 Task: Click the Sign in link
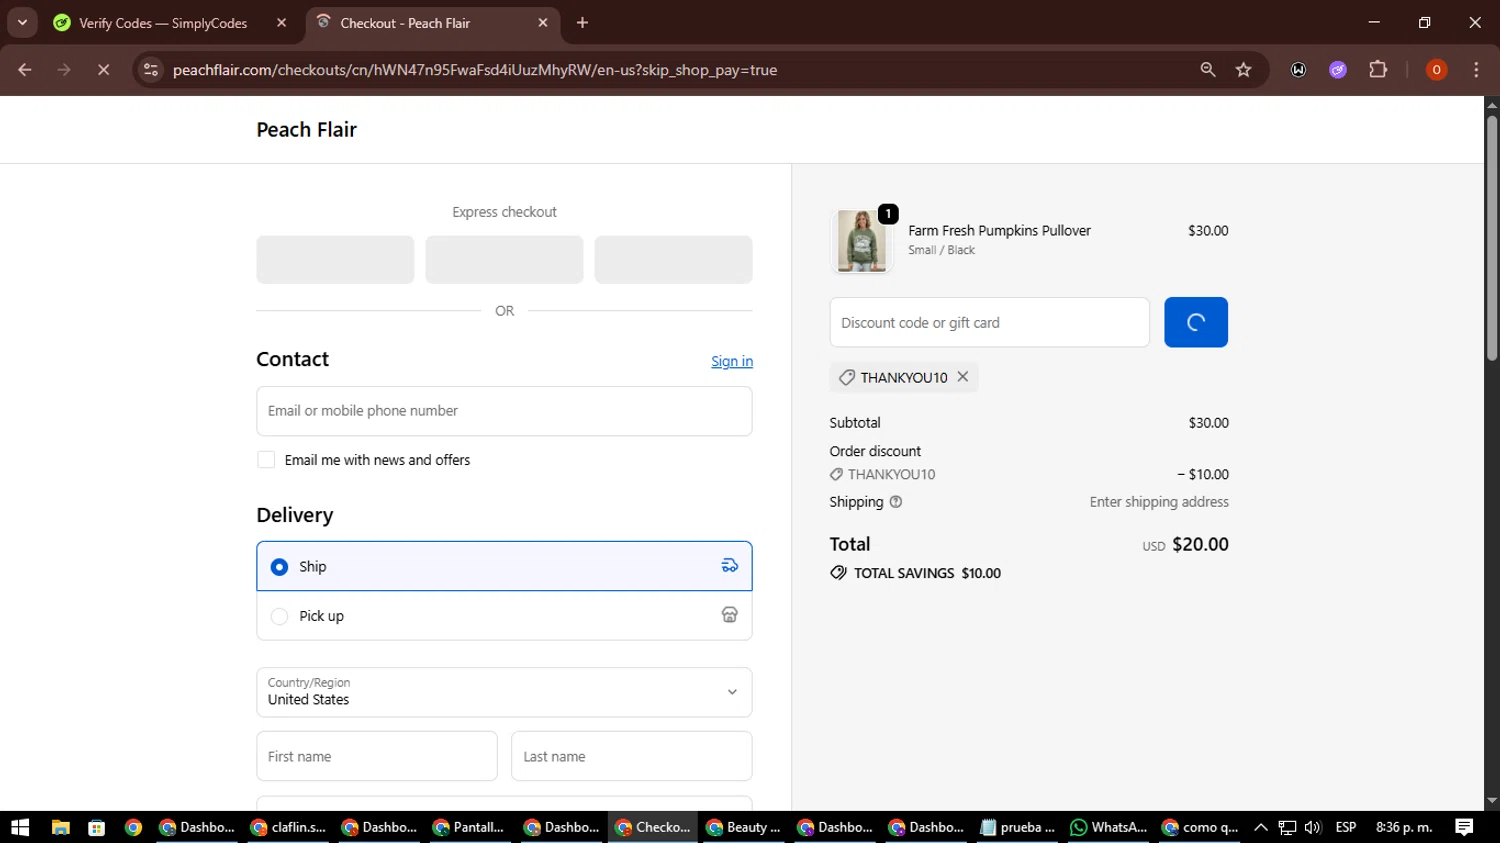[731, 361]
